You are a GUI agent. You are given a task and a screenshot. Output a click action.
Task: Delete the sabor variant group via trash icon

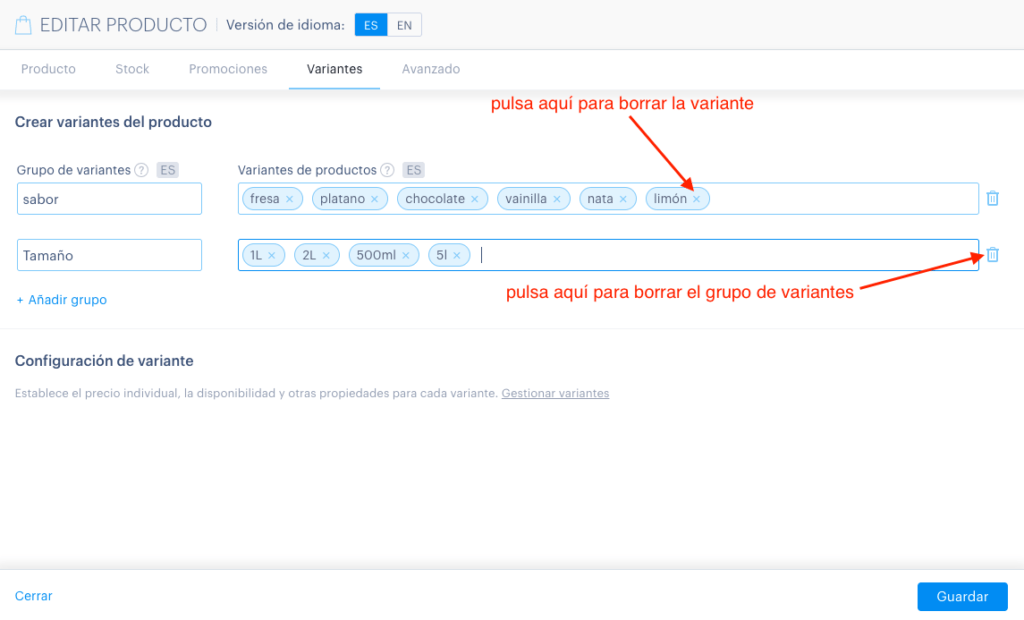(993, 198)
